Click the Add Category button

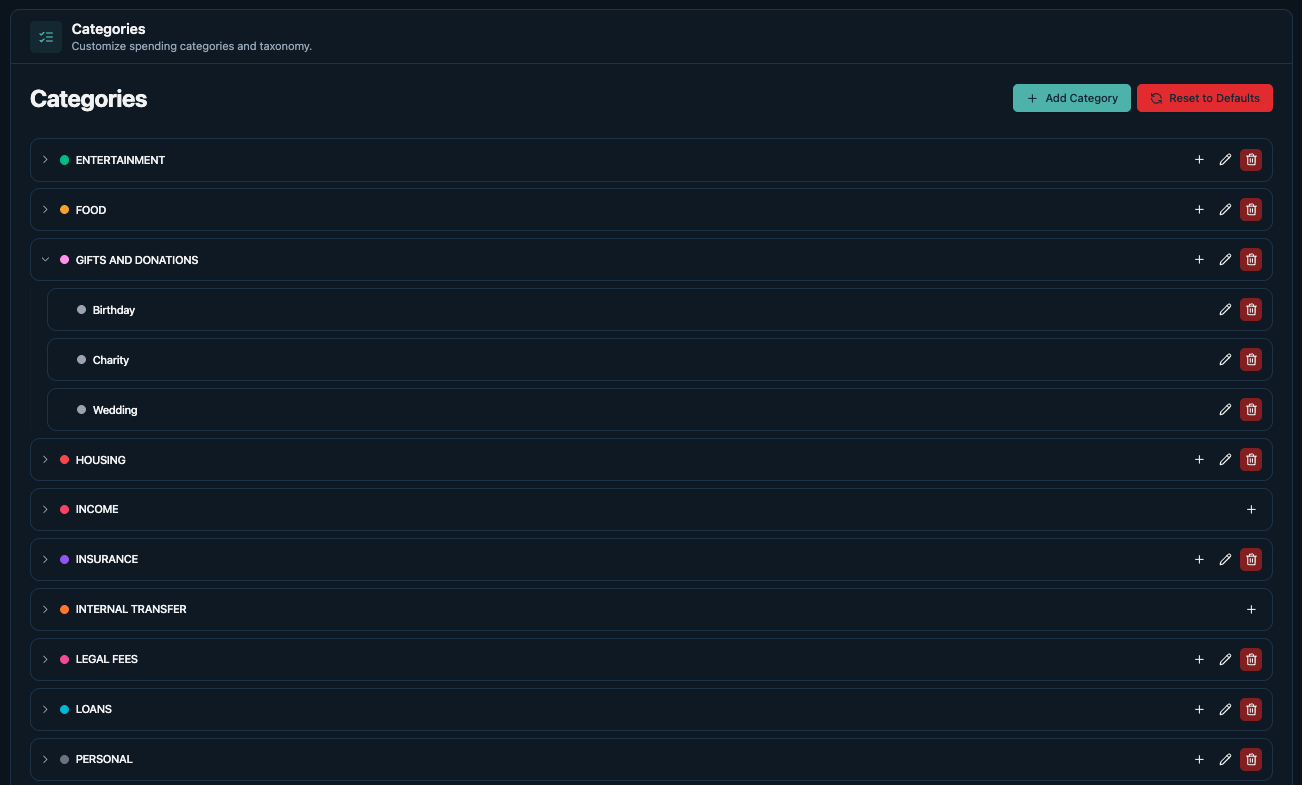tap(1071, 98)
